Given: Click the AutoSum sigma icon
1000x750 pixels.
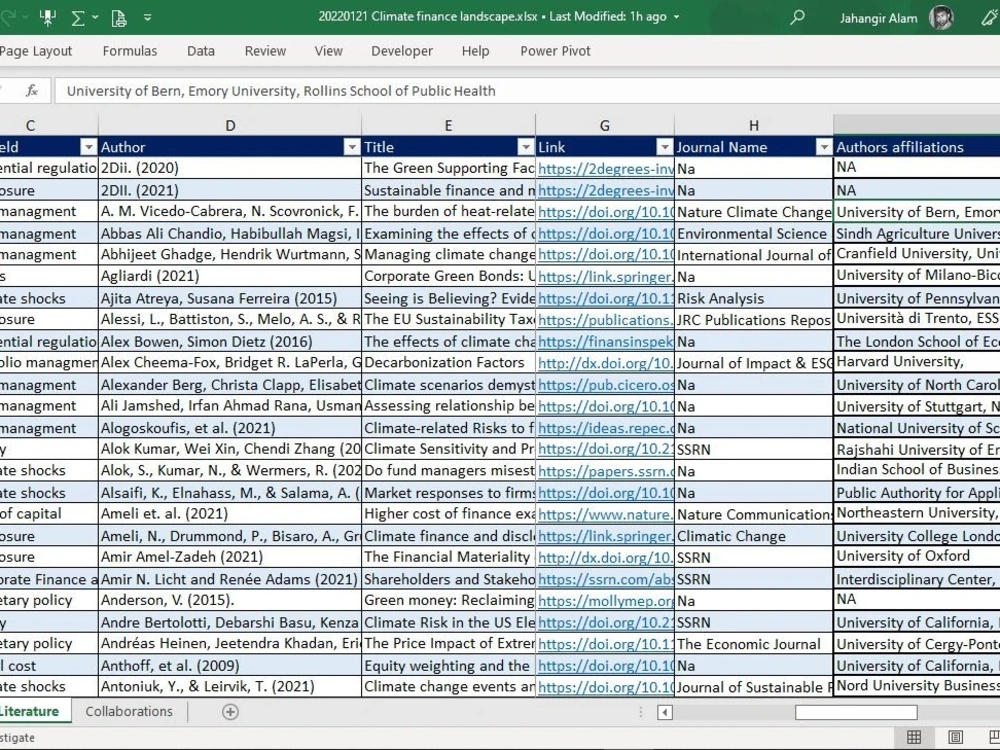Looking at the screenshot, I should click(78, 17).
